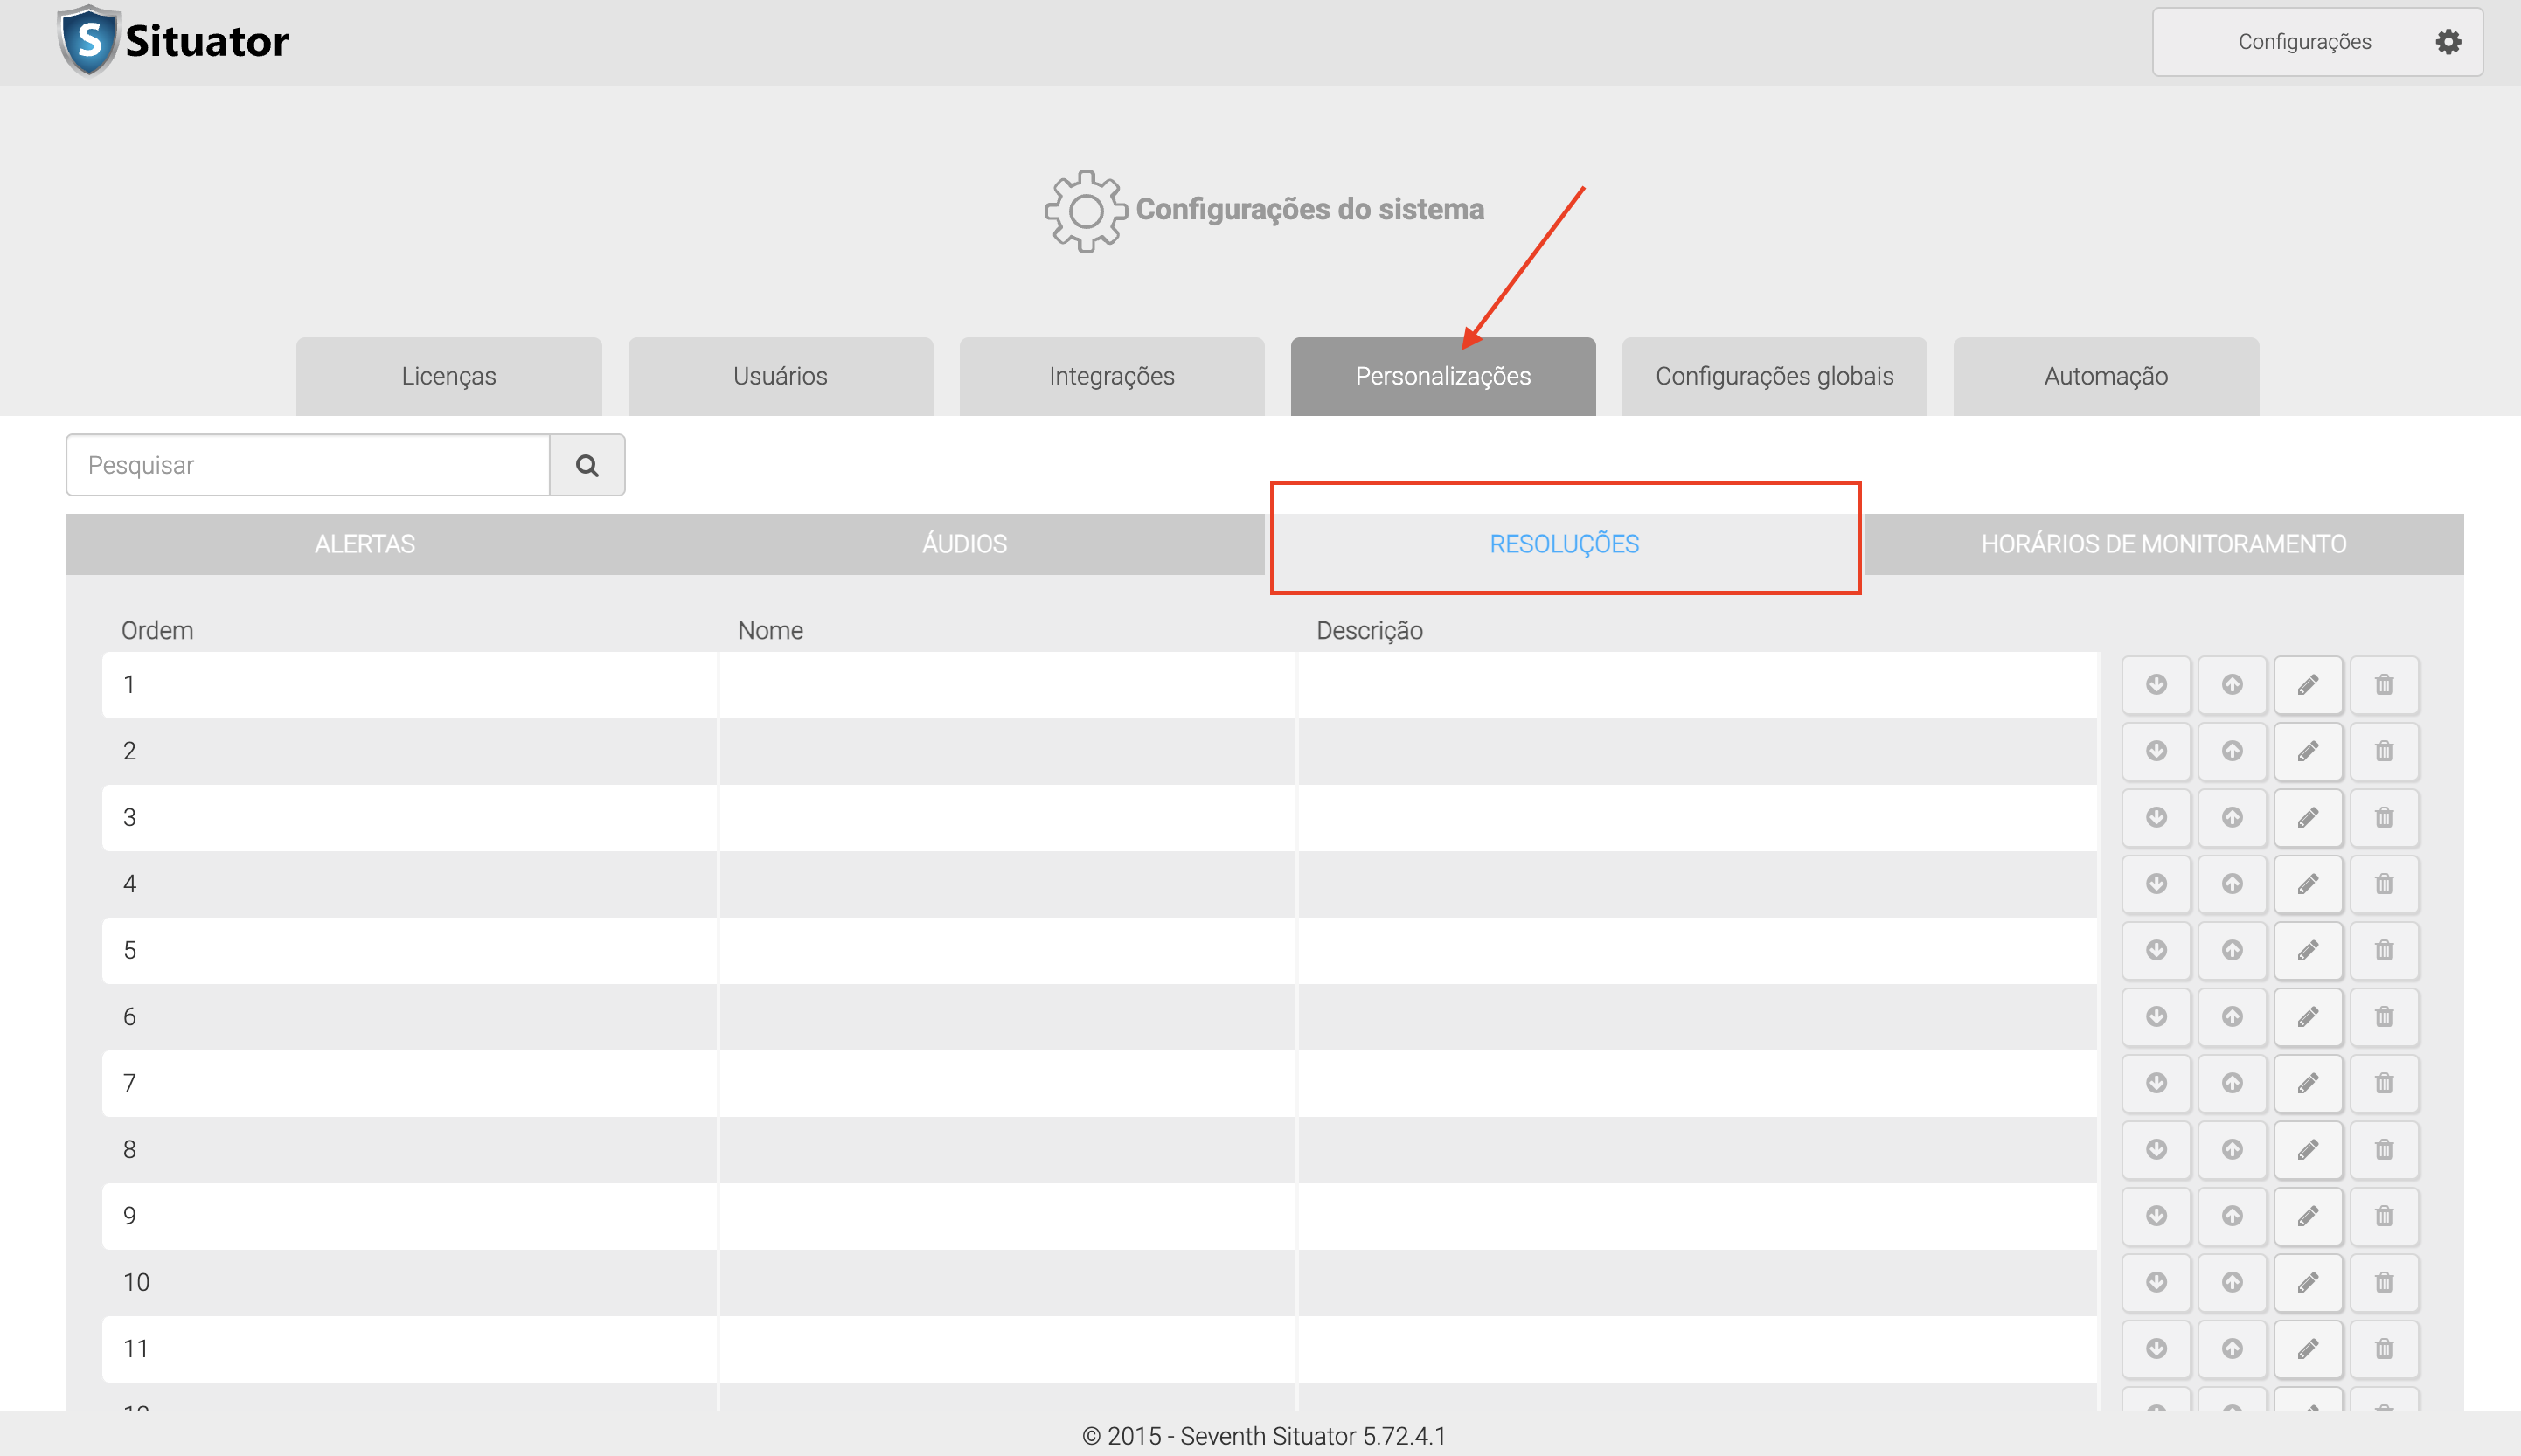This screenshot has width=2521, height=1456.
Task: Click the magnifier search button
Action: [587, 465]
